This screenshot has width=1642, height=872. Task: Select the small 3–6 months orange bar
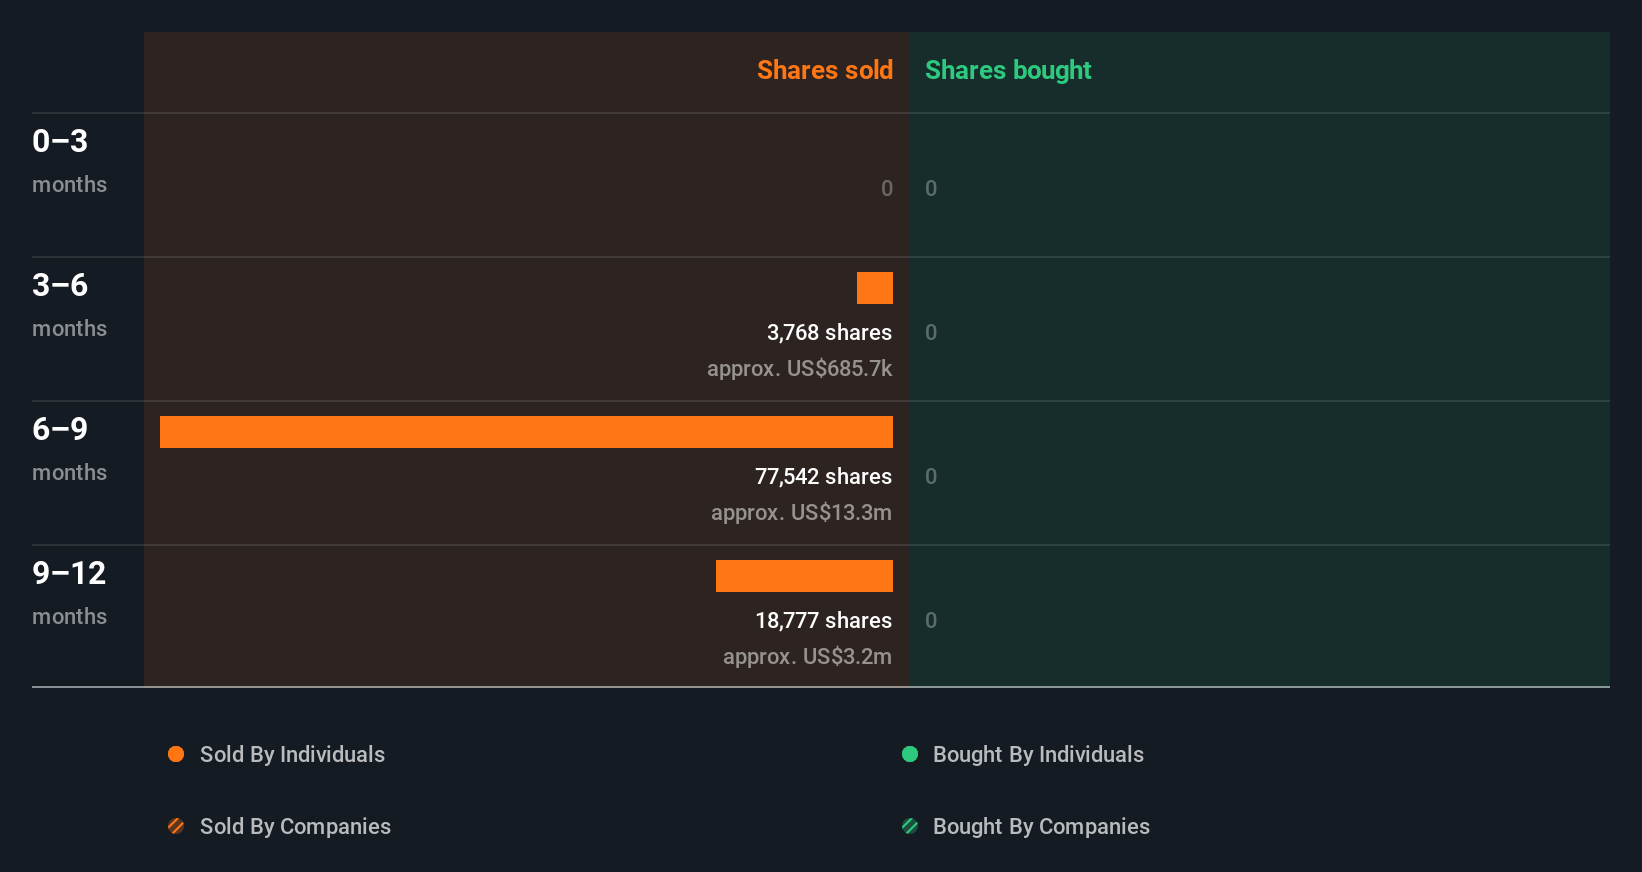click(875, 288)
